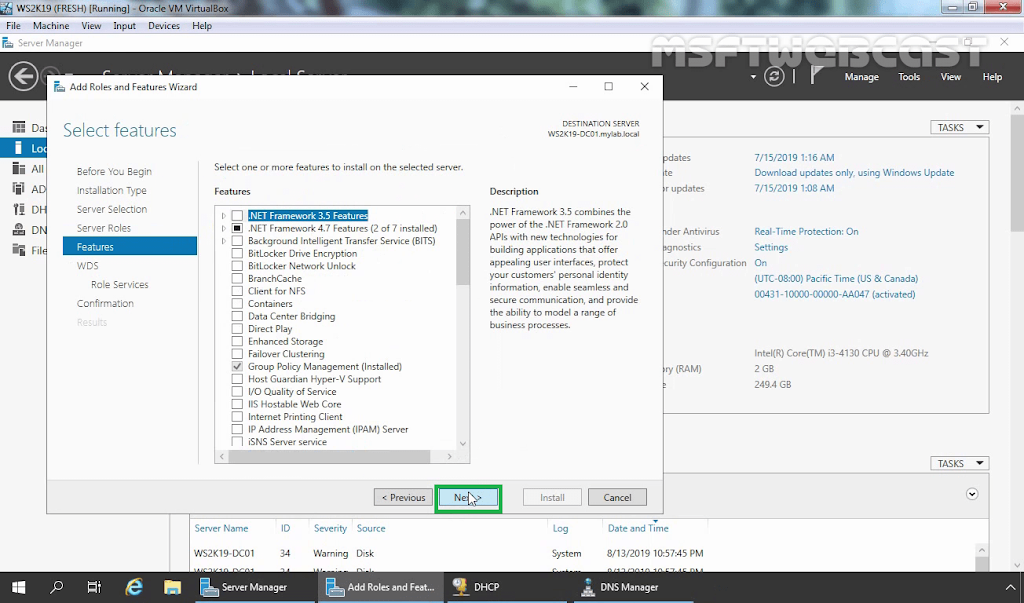This screenshot has width=1024, height=603.
Task: Sort events by the Severity column
Action: click(330, 528)
